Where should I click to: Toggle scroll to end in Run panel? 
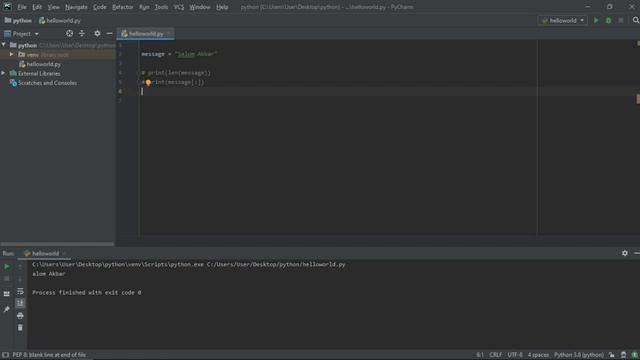(20, 303)
